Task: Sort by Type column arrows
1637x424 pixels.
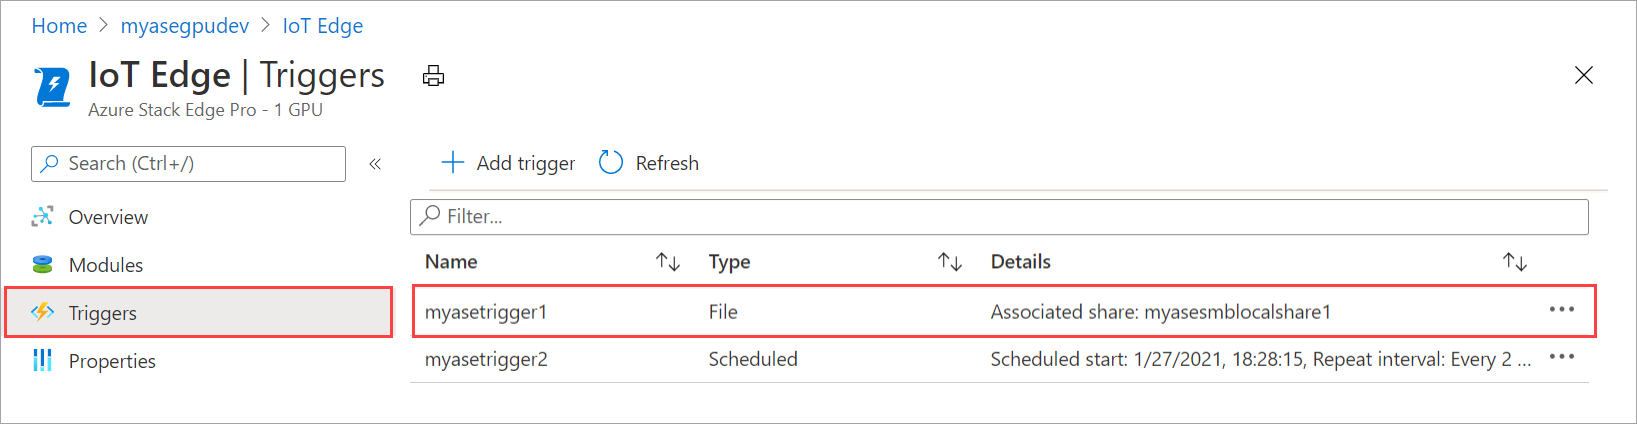Action: (950, 262)
